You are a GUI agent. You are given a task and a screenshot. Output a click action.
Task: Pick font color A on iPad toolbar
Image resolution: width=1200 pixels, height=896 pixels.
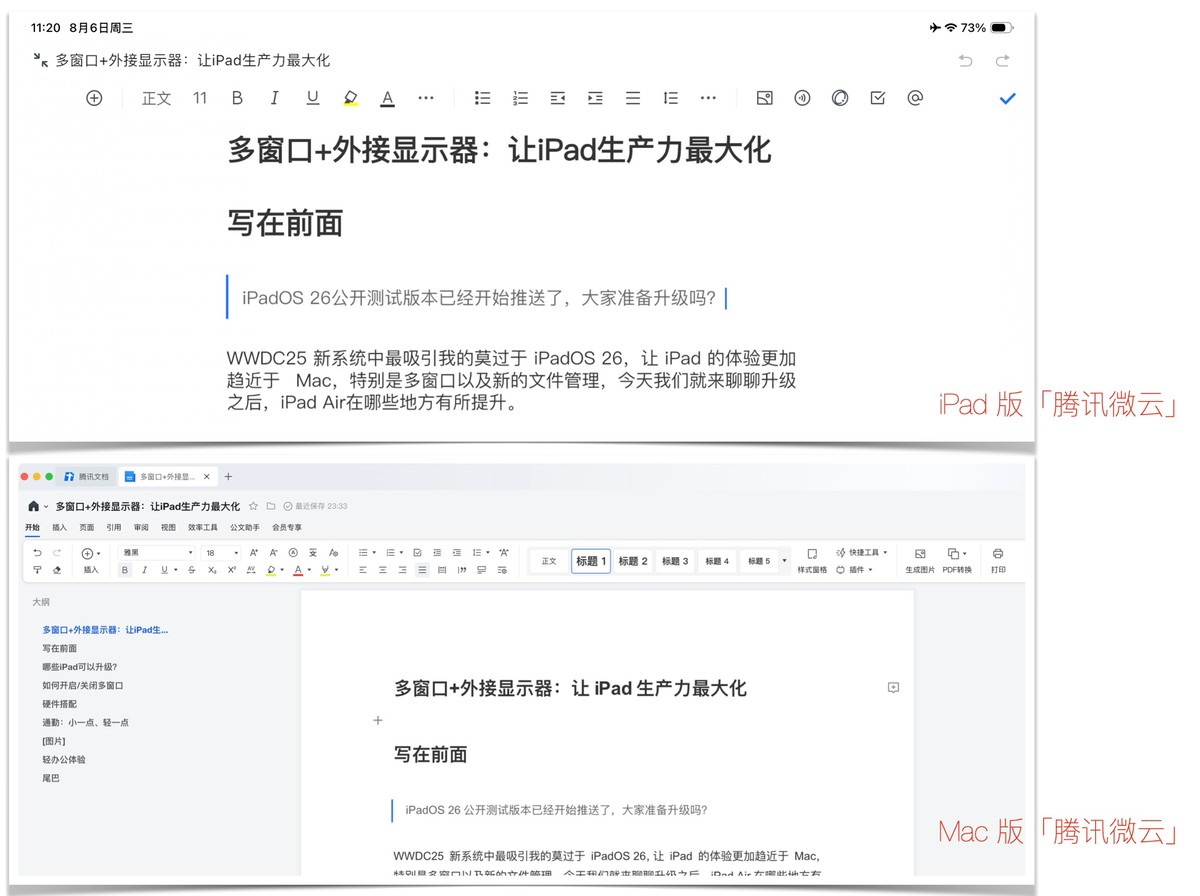[x=387, y=98]
